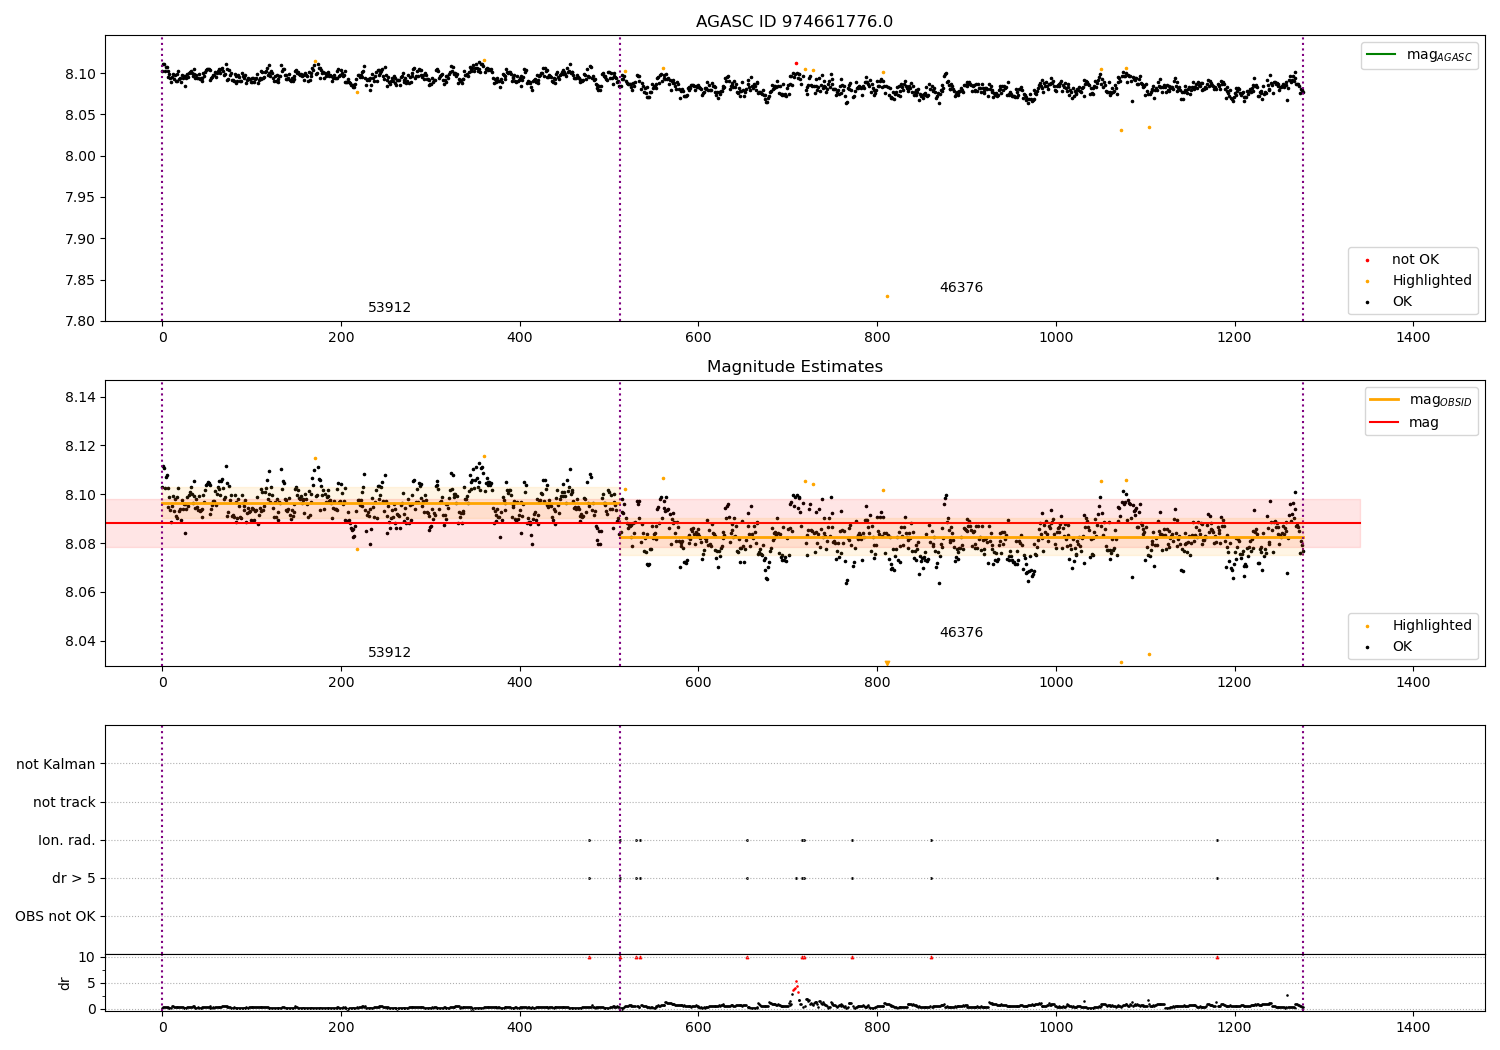
Task: Click the '7.95' y-axis tick label
Action: point(81,198)
